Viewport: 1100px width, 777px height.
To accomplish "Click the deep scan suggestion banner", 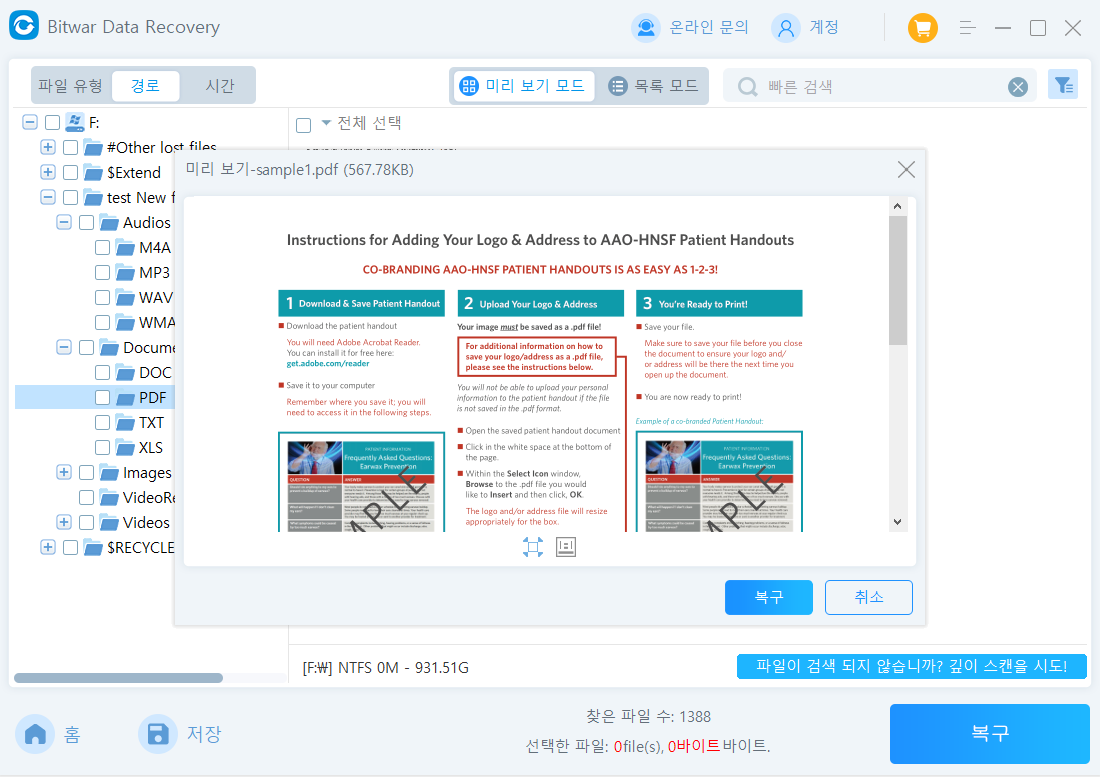I will point(911,666).
